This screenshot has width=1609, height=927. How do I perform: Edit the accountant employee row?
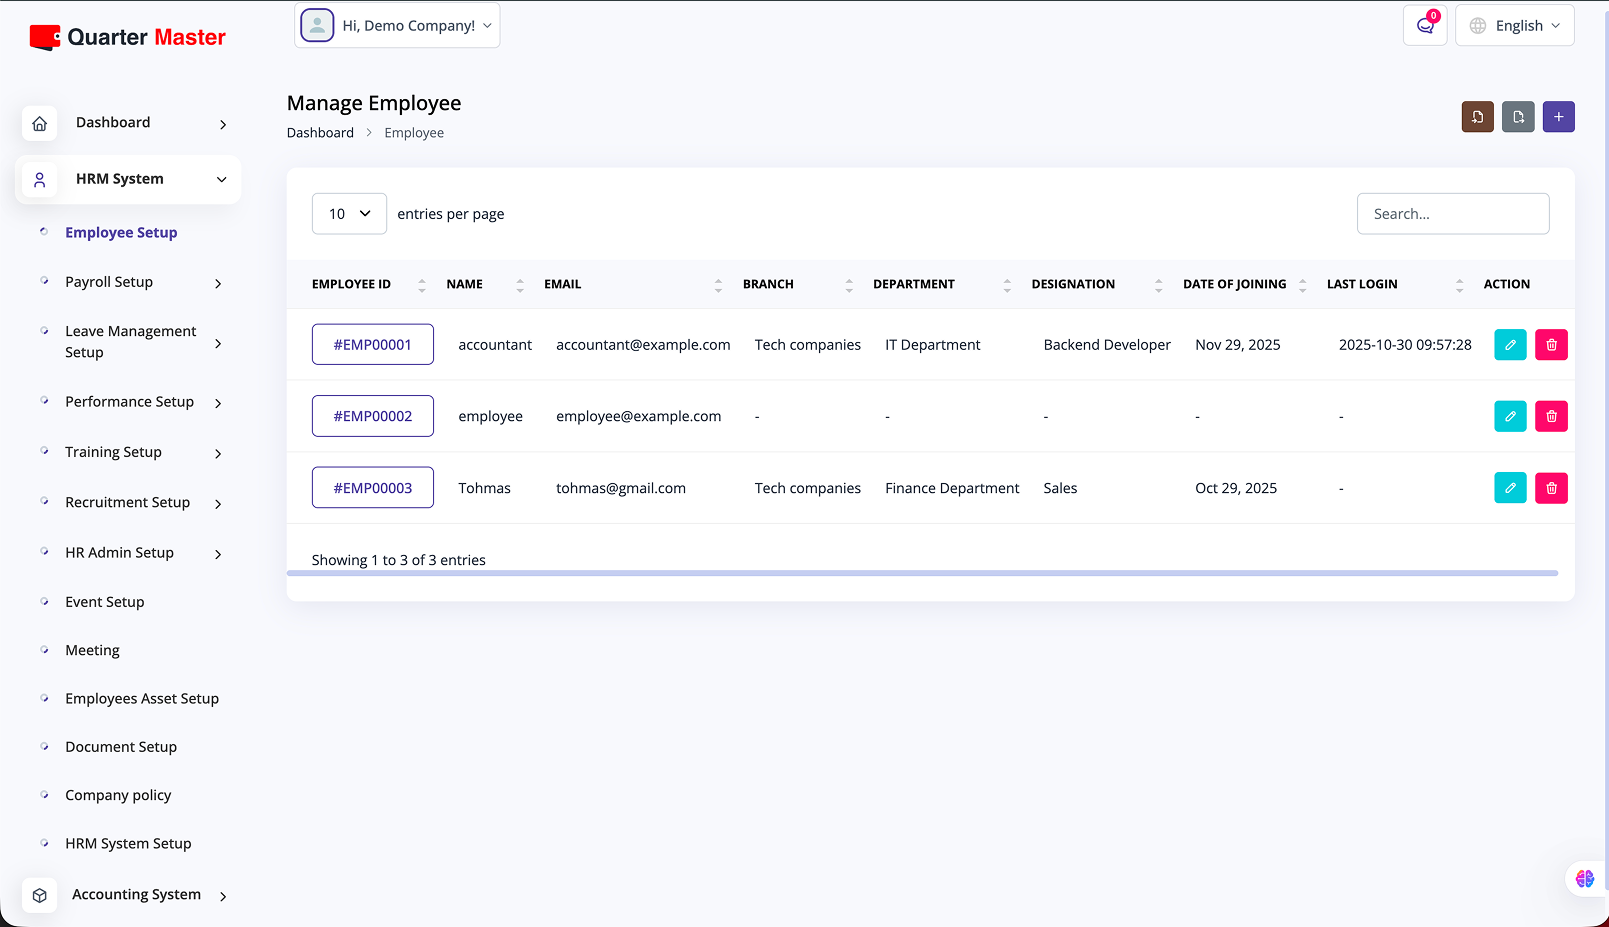(x=1510, y=345)
